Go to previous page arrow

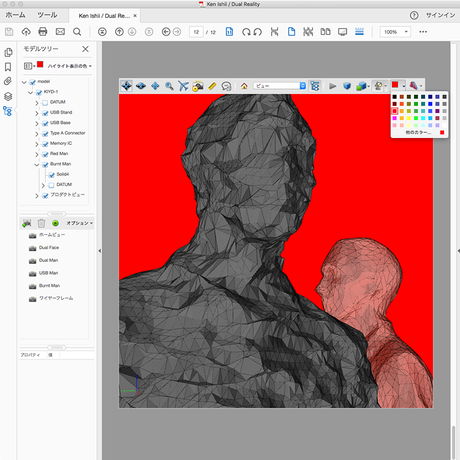[x=119, y=32]
